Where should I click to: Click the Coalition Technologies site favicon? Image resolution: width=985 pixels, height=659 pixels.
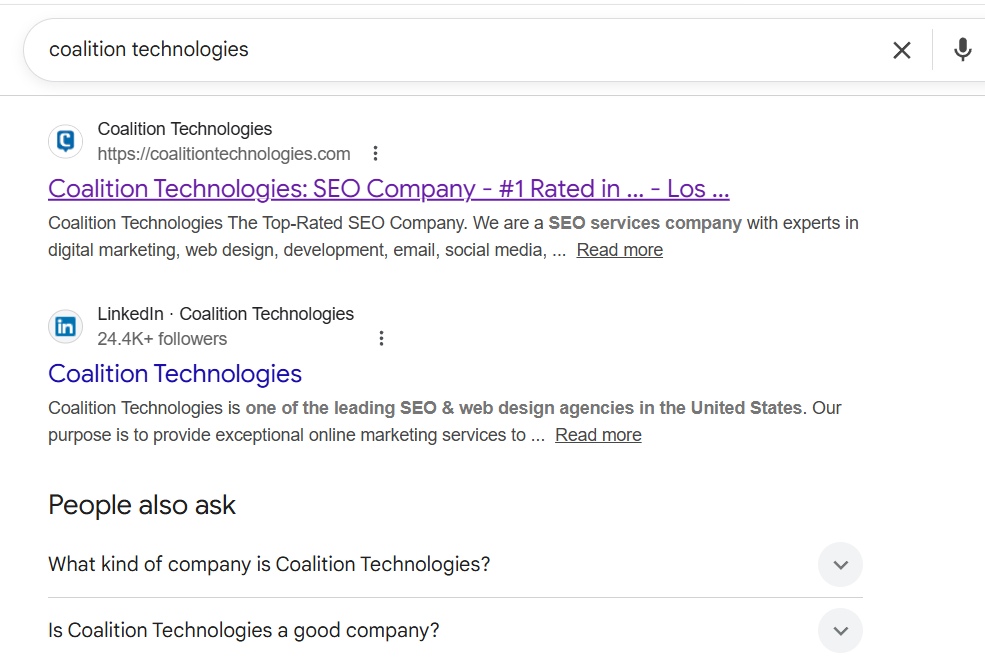click(66, 141)
